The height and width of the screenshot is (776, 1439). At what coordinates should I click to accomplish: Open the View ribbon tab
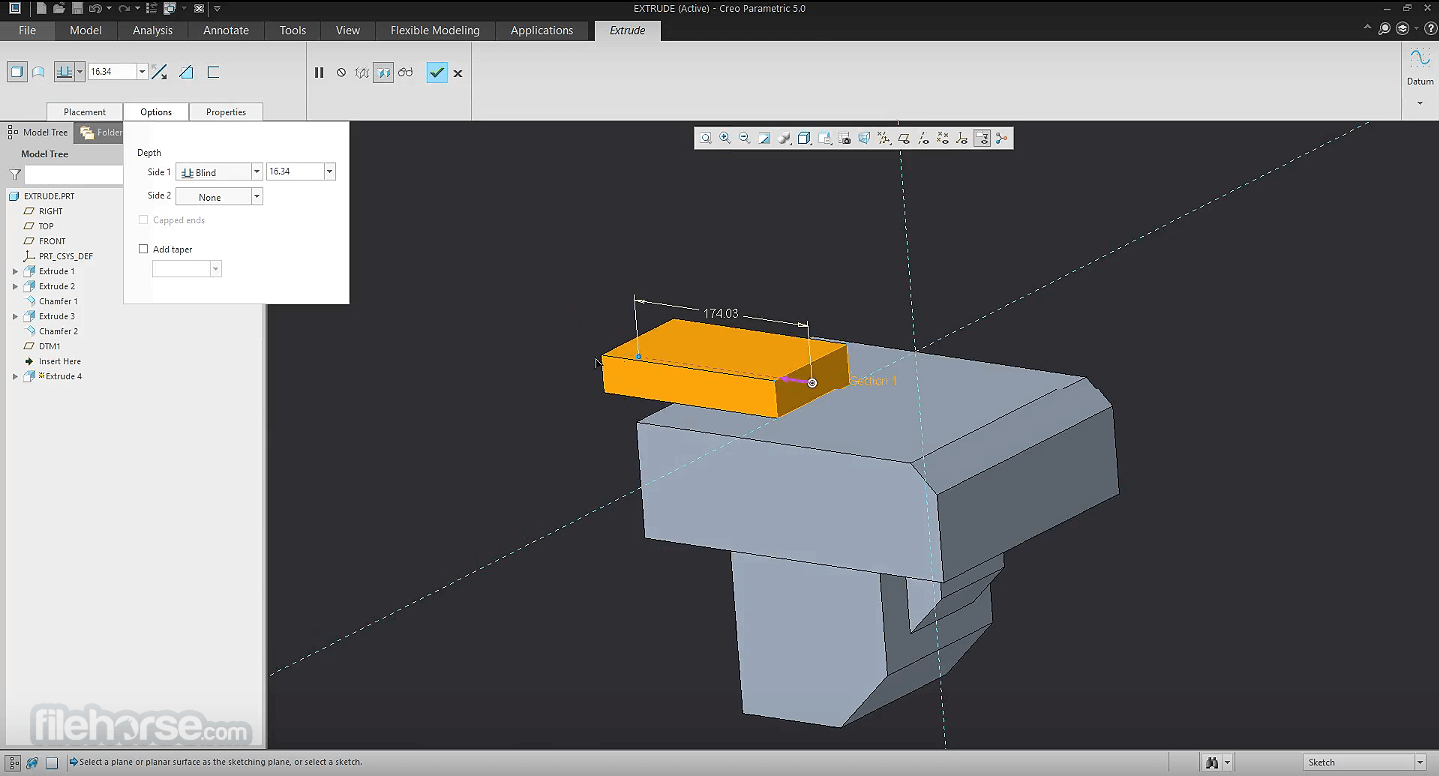[x=348, y=30]
